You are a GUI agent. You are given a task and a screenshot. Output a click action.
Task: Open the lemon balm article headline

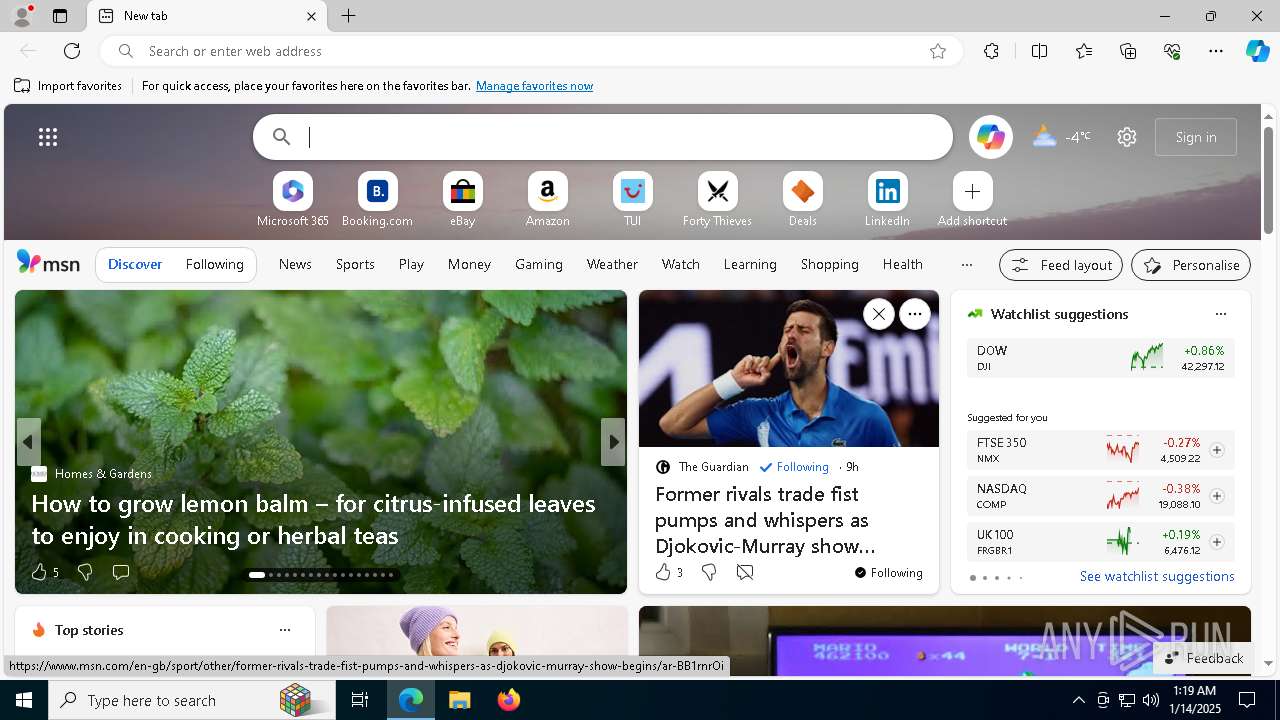[x=314, y=519]
